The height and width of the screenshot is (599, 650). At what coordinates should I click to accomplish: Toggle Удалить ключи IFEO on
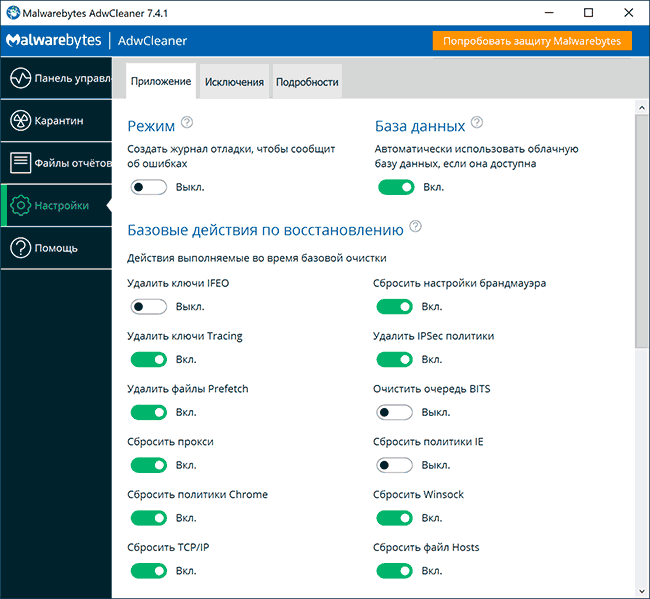[149, 307]
